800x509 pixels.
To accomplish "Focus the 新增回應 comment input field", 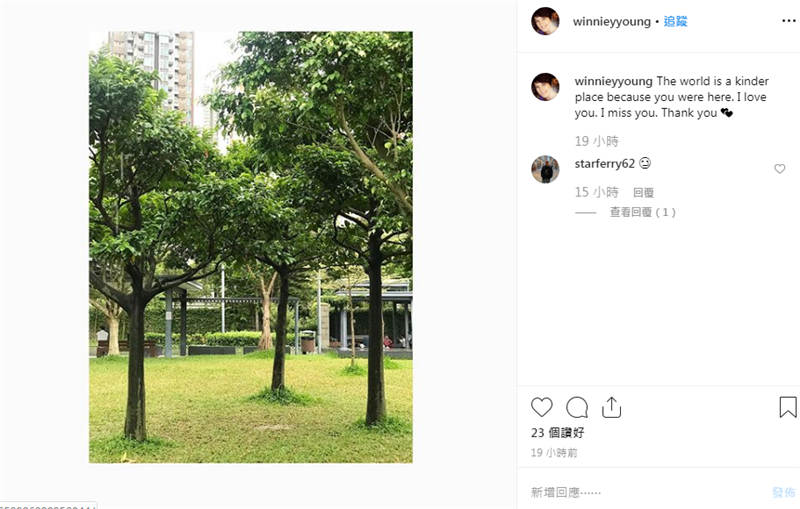I will click(648, 492).
